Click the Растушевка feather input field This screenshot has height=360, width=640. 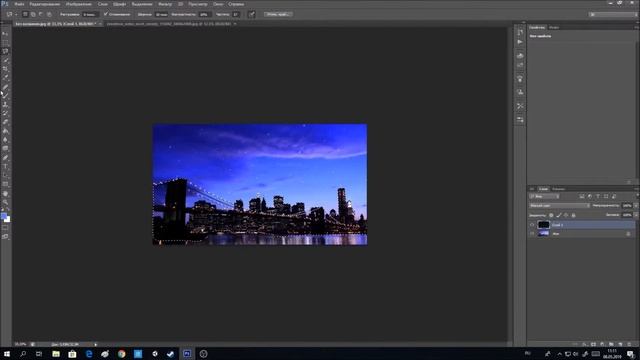coord(90,14)
